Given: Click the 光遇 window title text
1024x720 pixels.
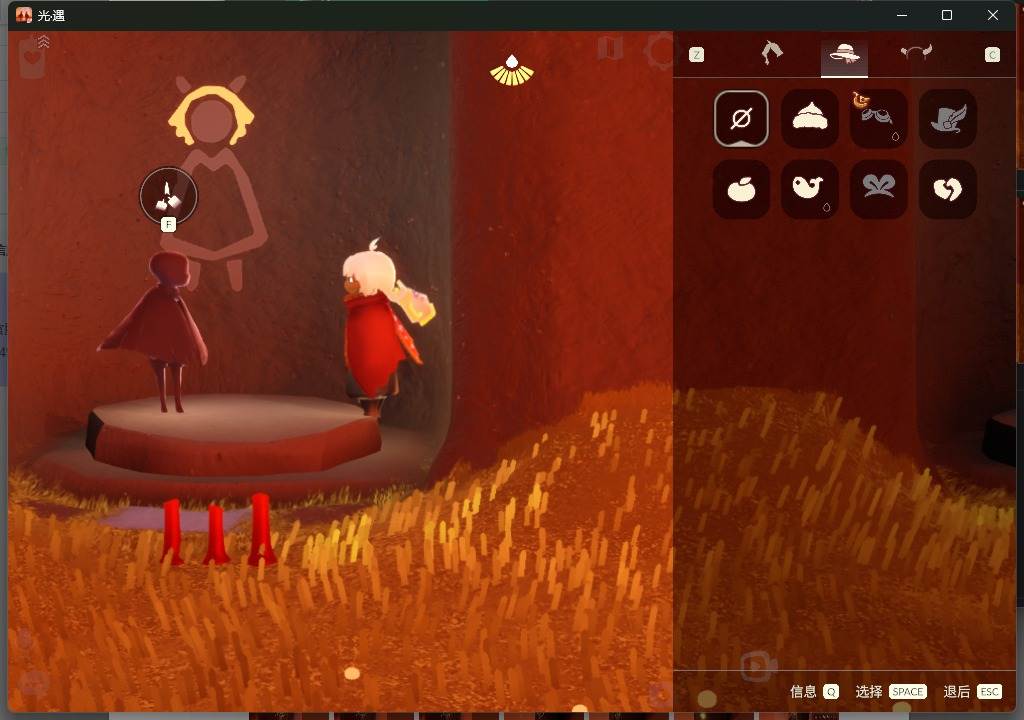Looking at the screenshot, I should [52, 16].
